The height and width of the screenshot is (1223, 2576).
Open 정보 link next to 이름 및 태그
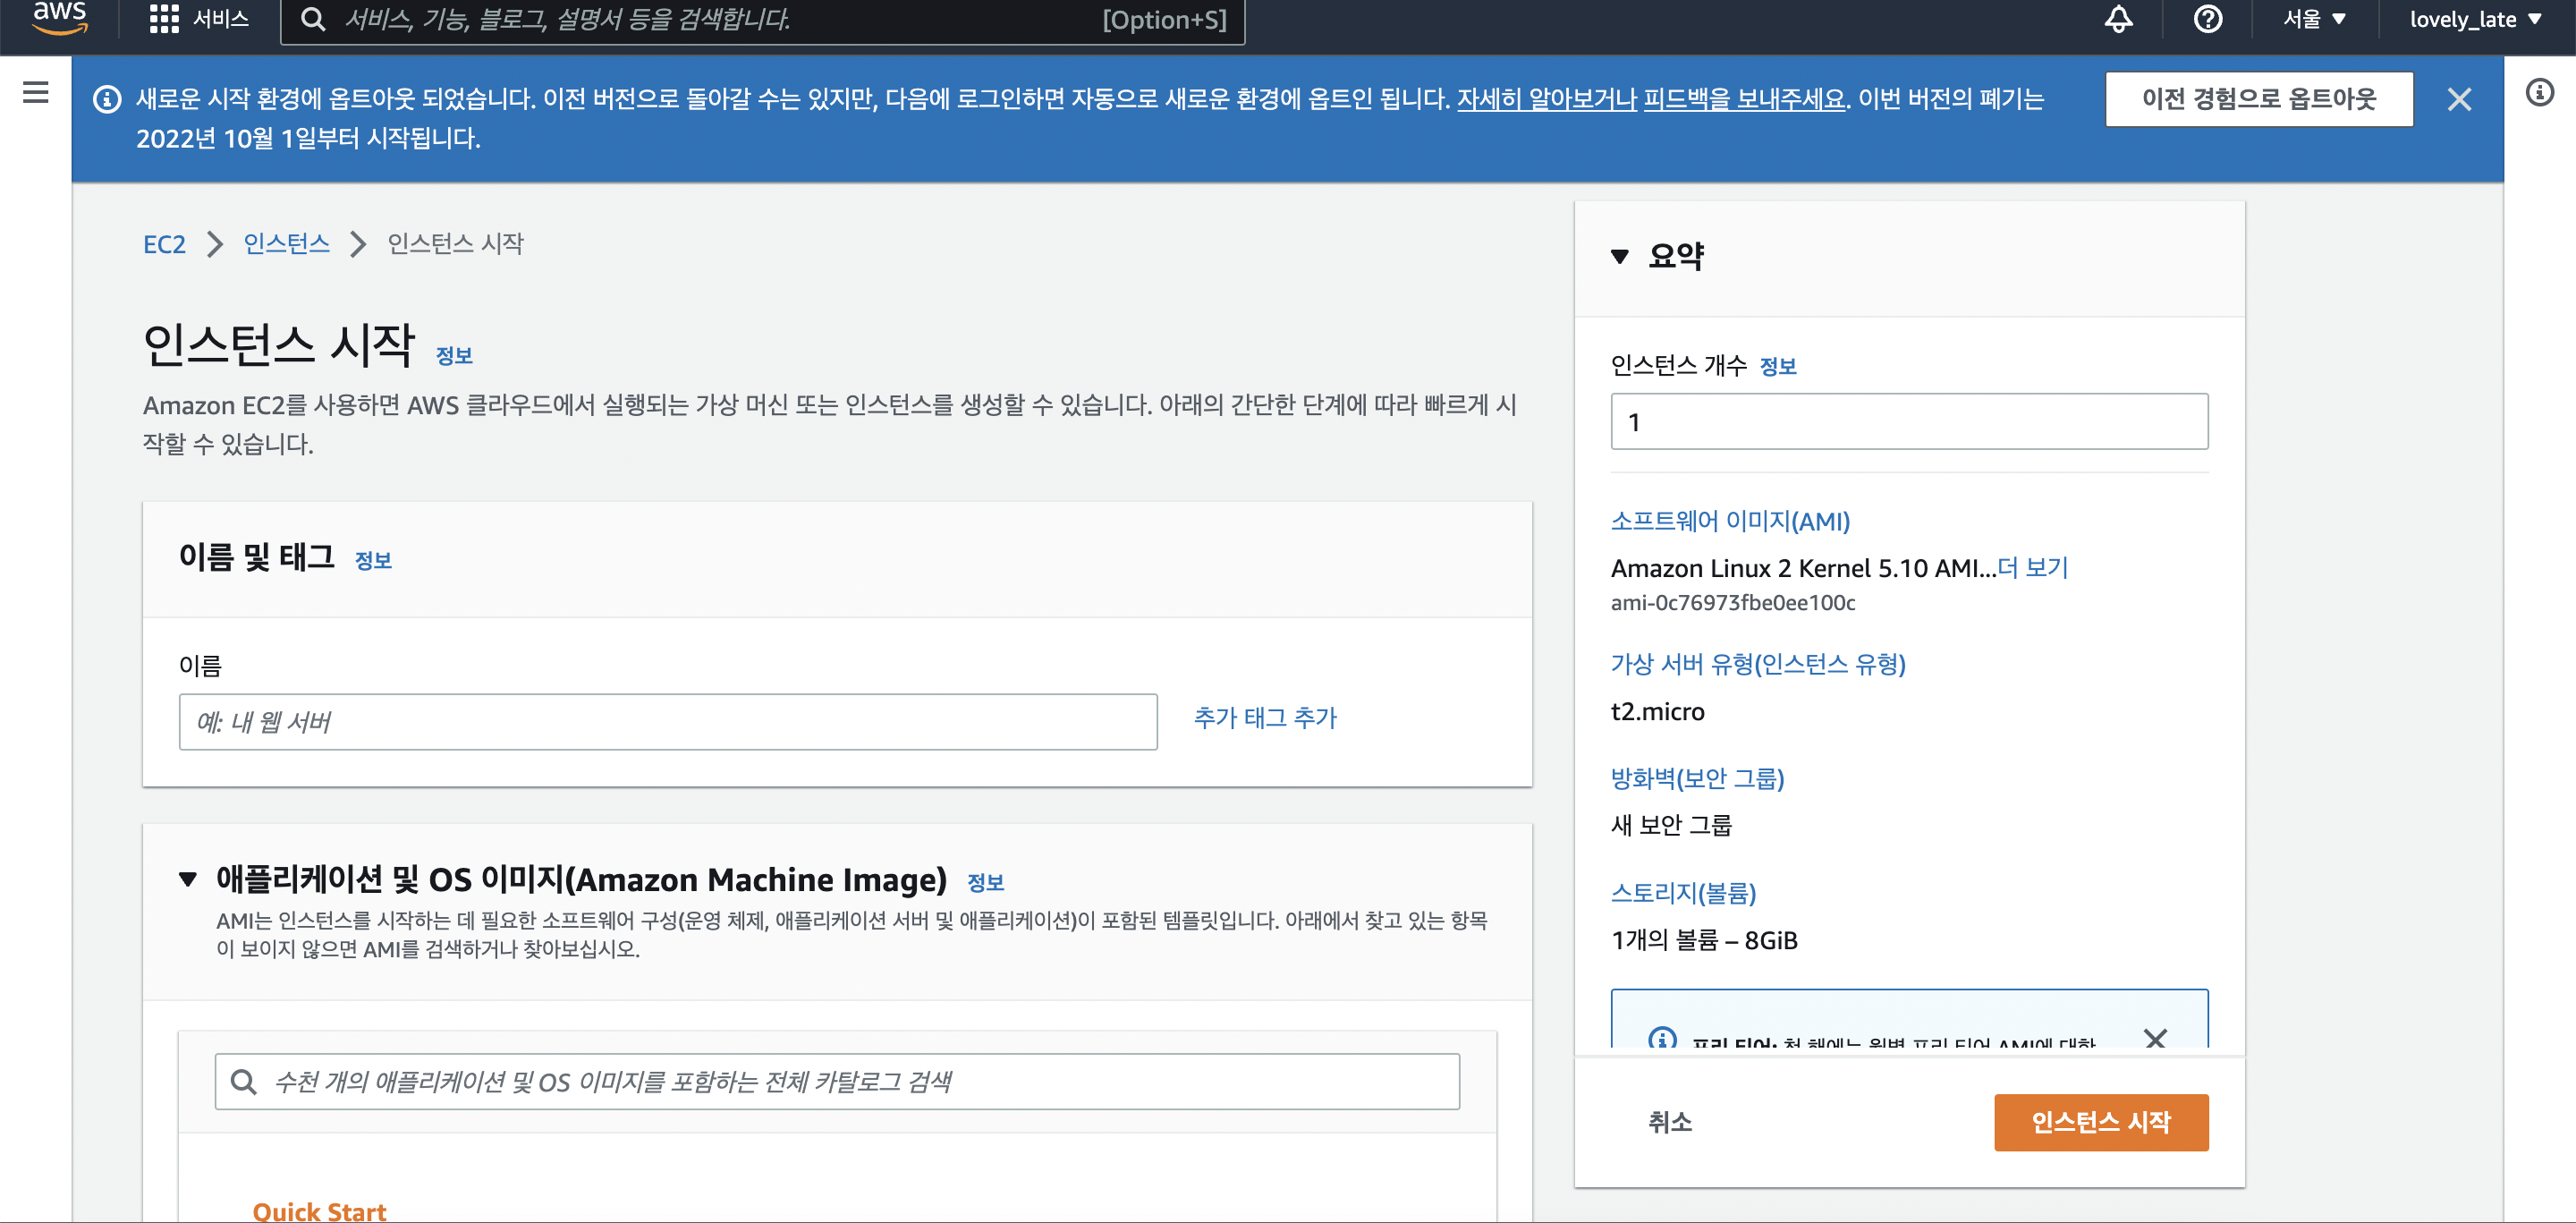[373, 561]
